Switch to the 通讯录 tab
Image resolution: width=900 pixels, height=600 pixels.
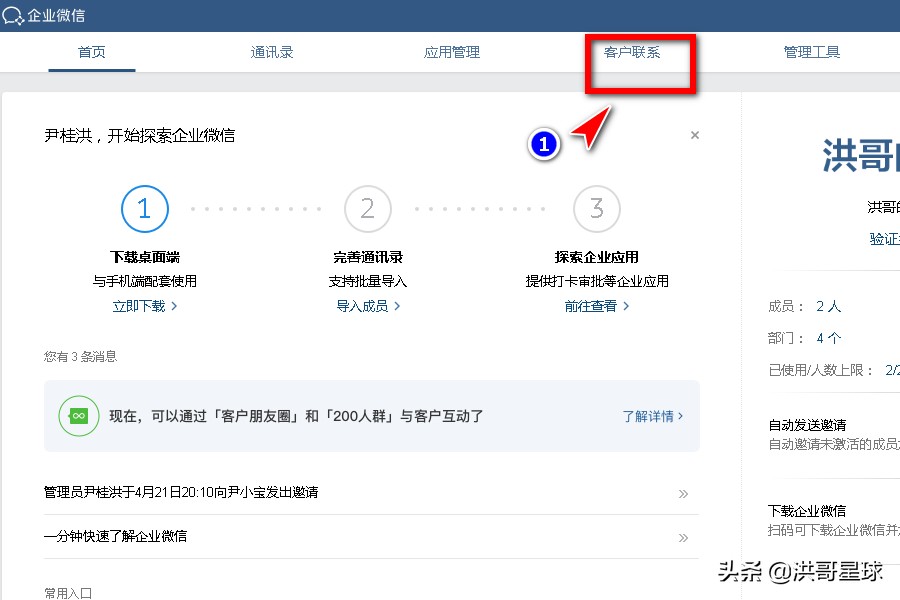pos(271,52)
